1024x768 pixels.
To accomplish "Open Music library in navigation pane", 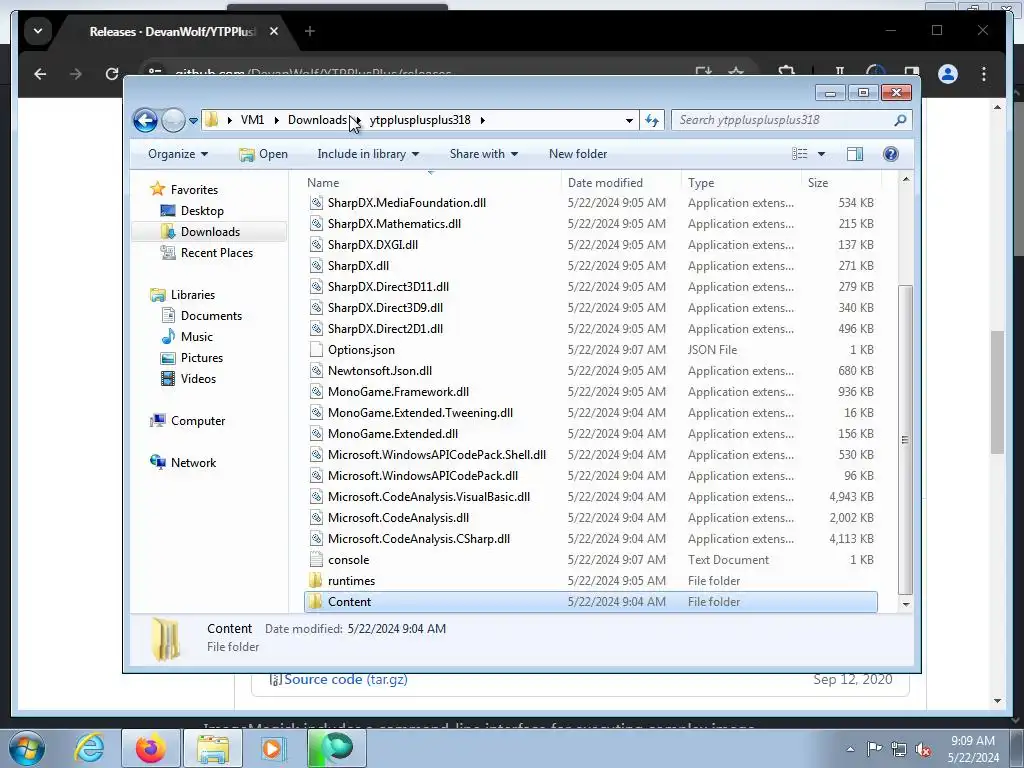I will tap(197, 337).
